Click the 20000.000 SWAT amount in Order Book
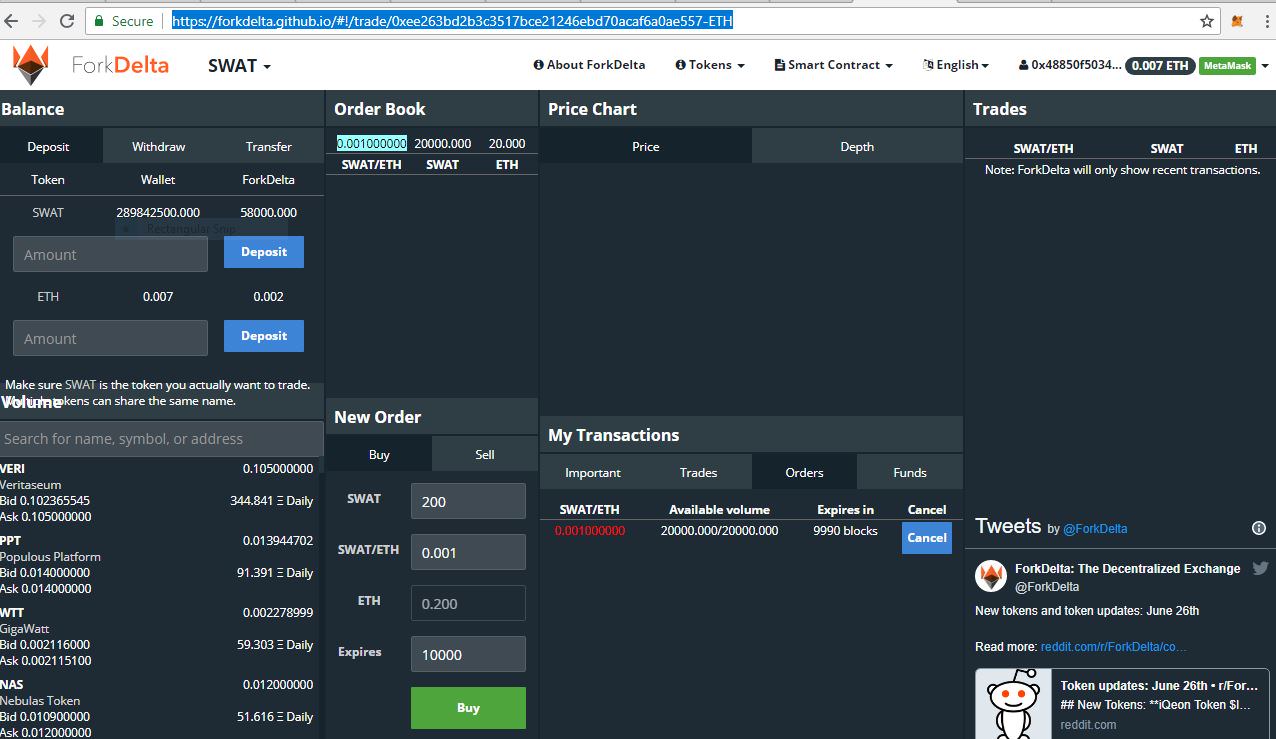Viewport: 1276px width, 739px height. tap(443, 143)
